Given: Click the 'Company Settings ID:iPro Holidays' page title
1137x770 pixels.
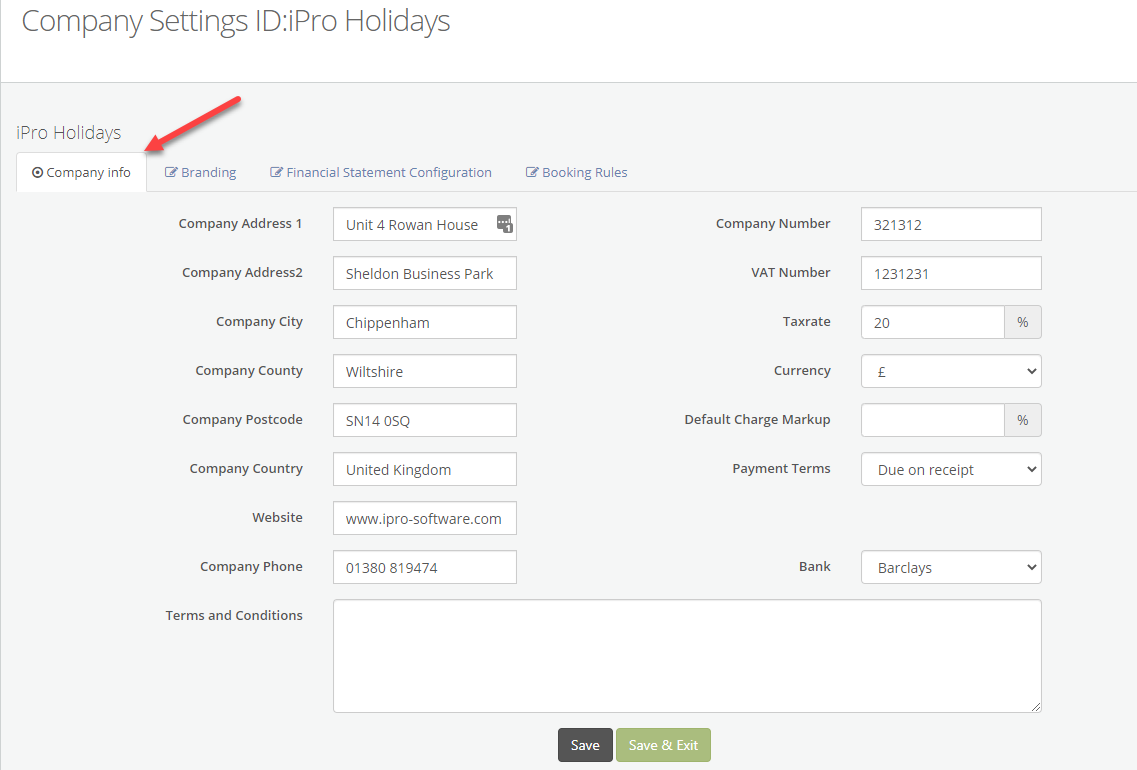Looking at the screenshot, I should 236,21.
